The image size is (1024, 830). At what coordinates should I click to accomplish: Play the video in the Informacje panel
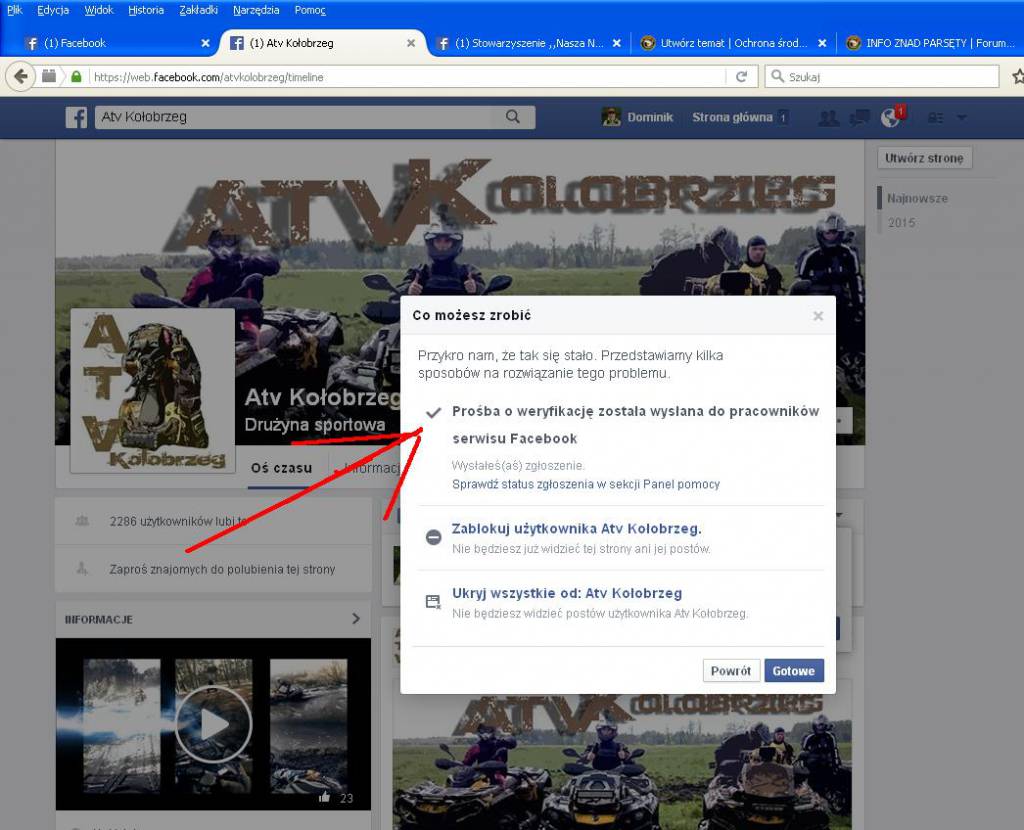point(213,724)
